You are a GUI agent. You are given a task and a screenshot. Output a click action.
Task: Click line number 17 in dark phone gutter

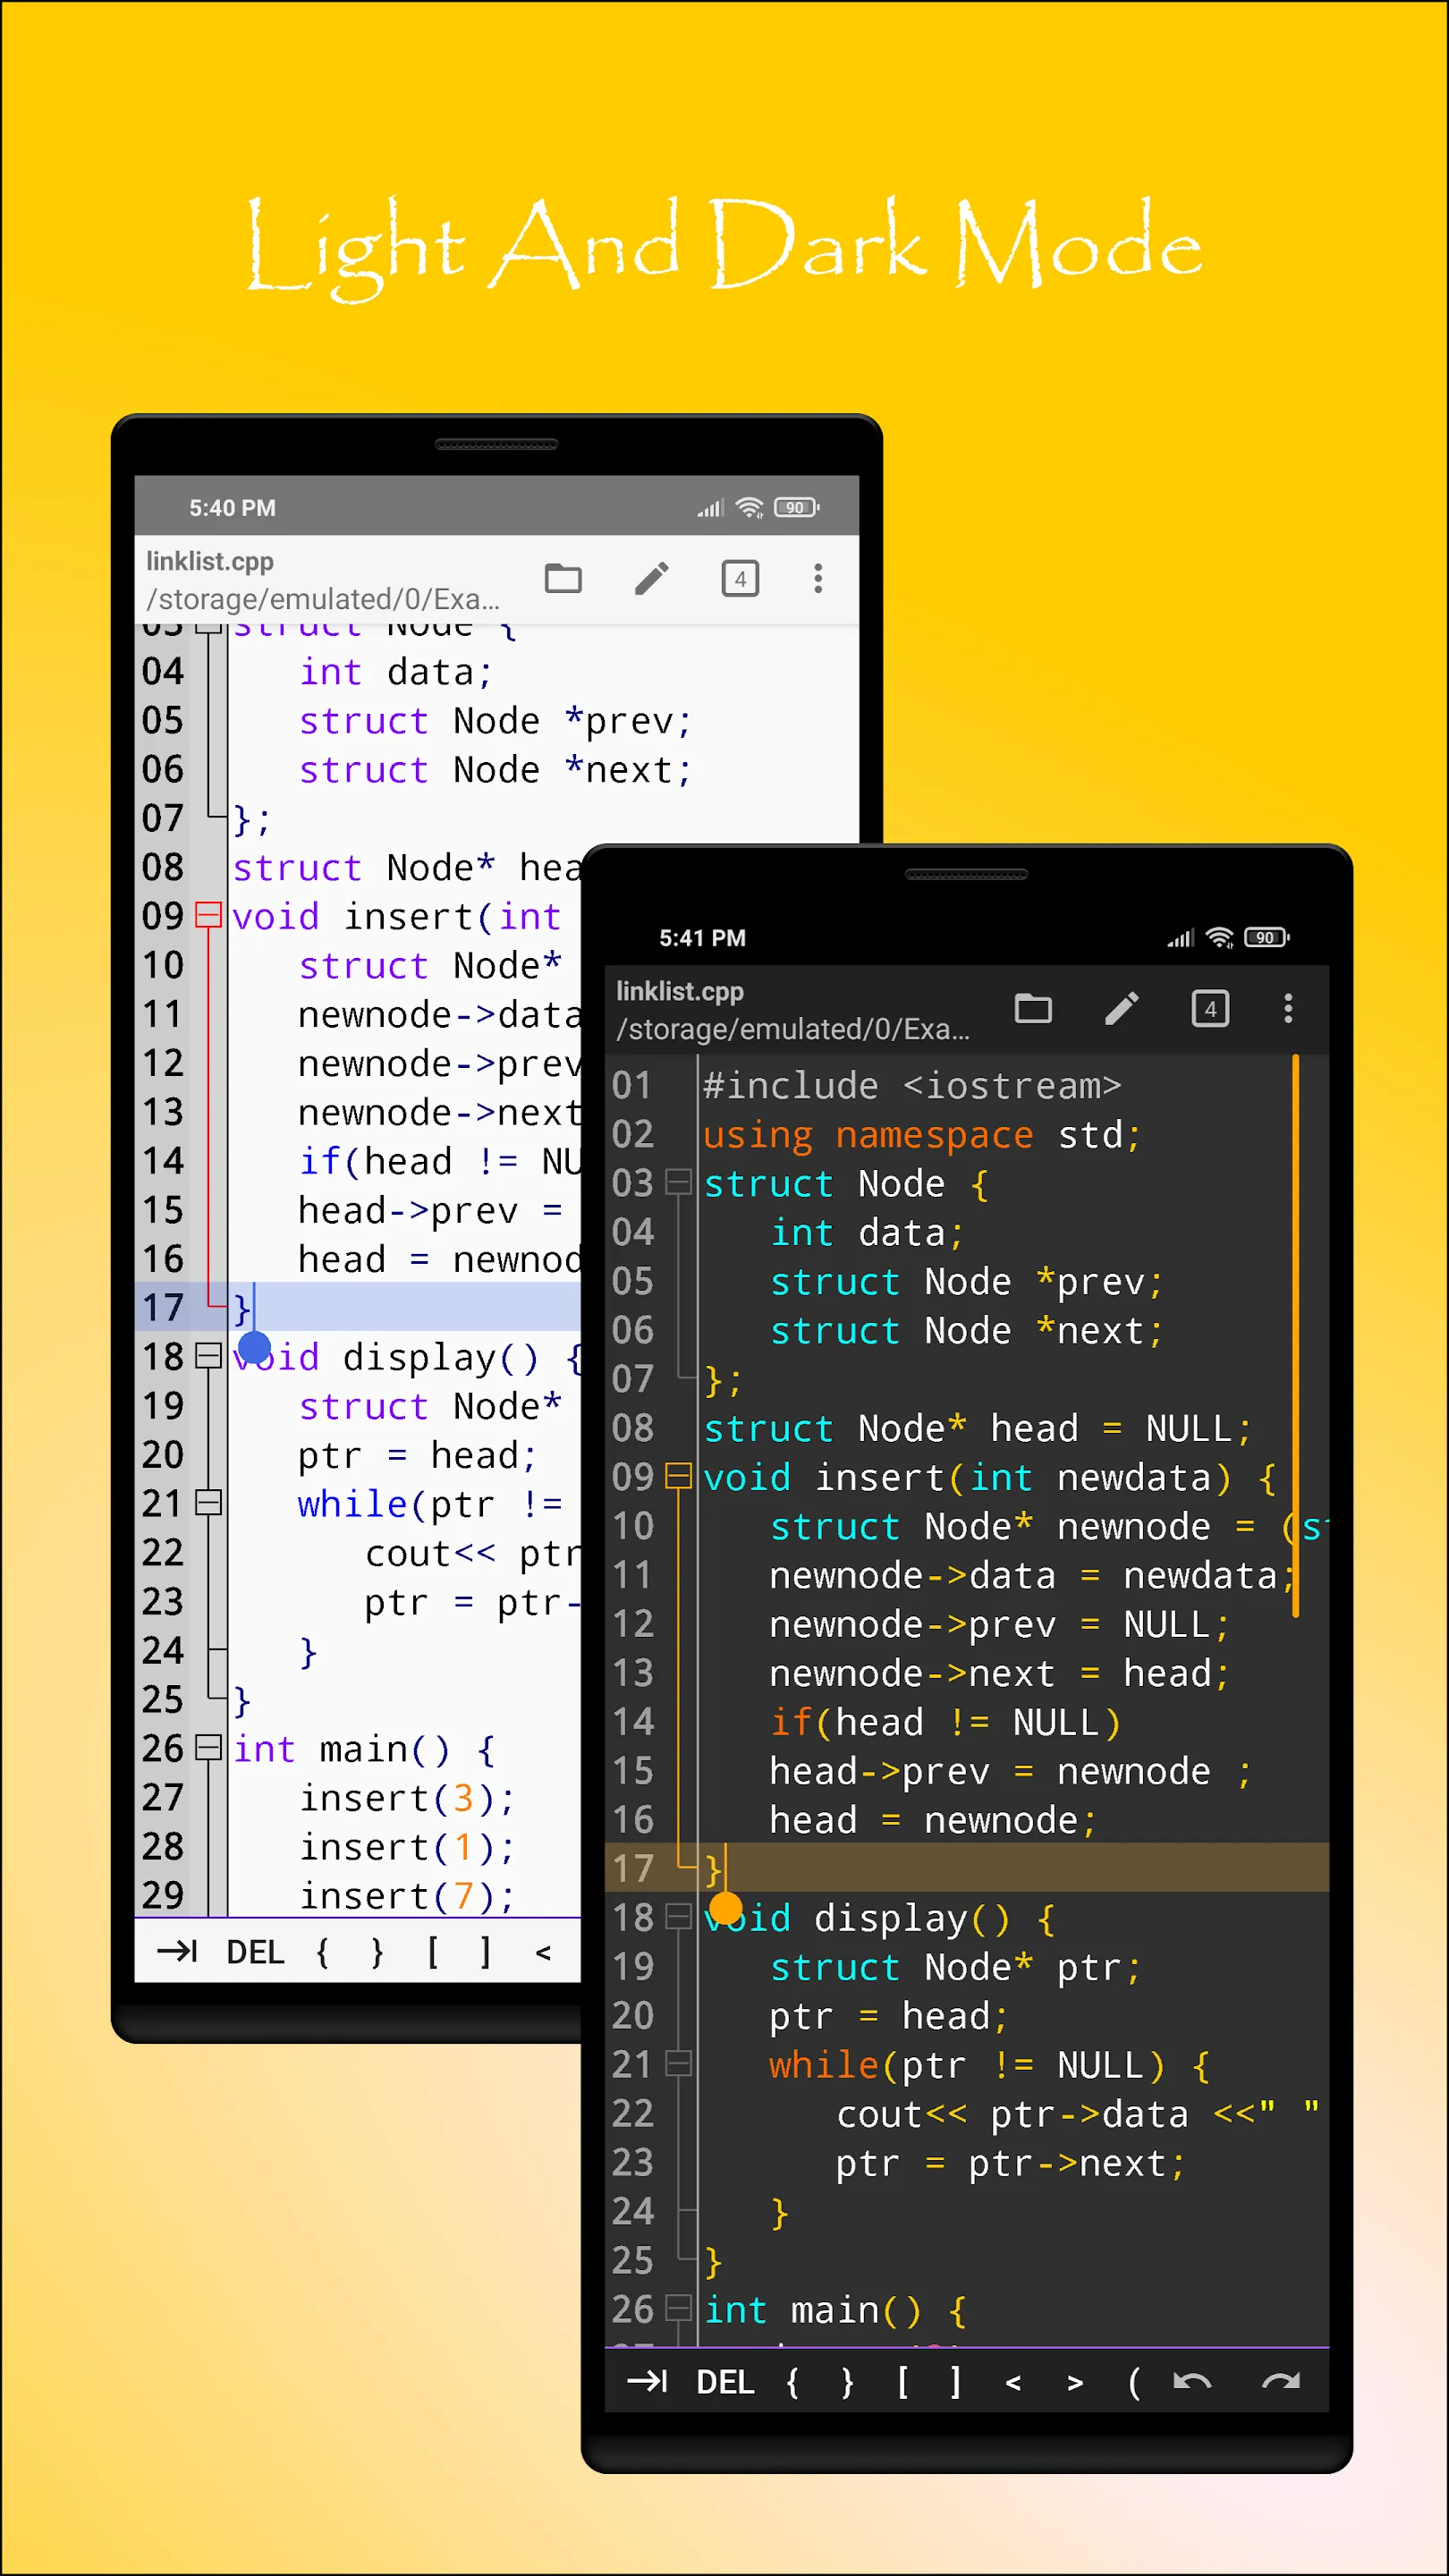tap(633, 1868)
